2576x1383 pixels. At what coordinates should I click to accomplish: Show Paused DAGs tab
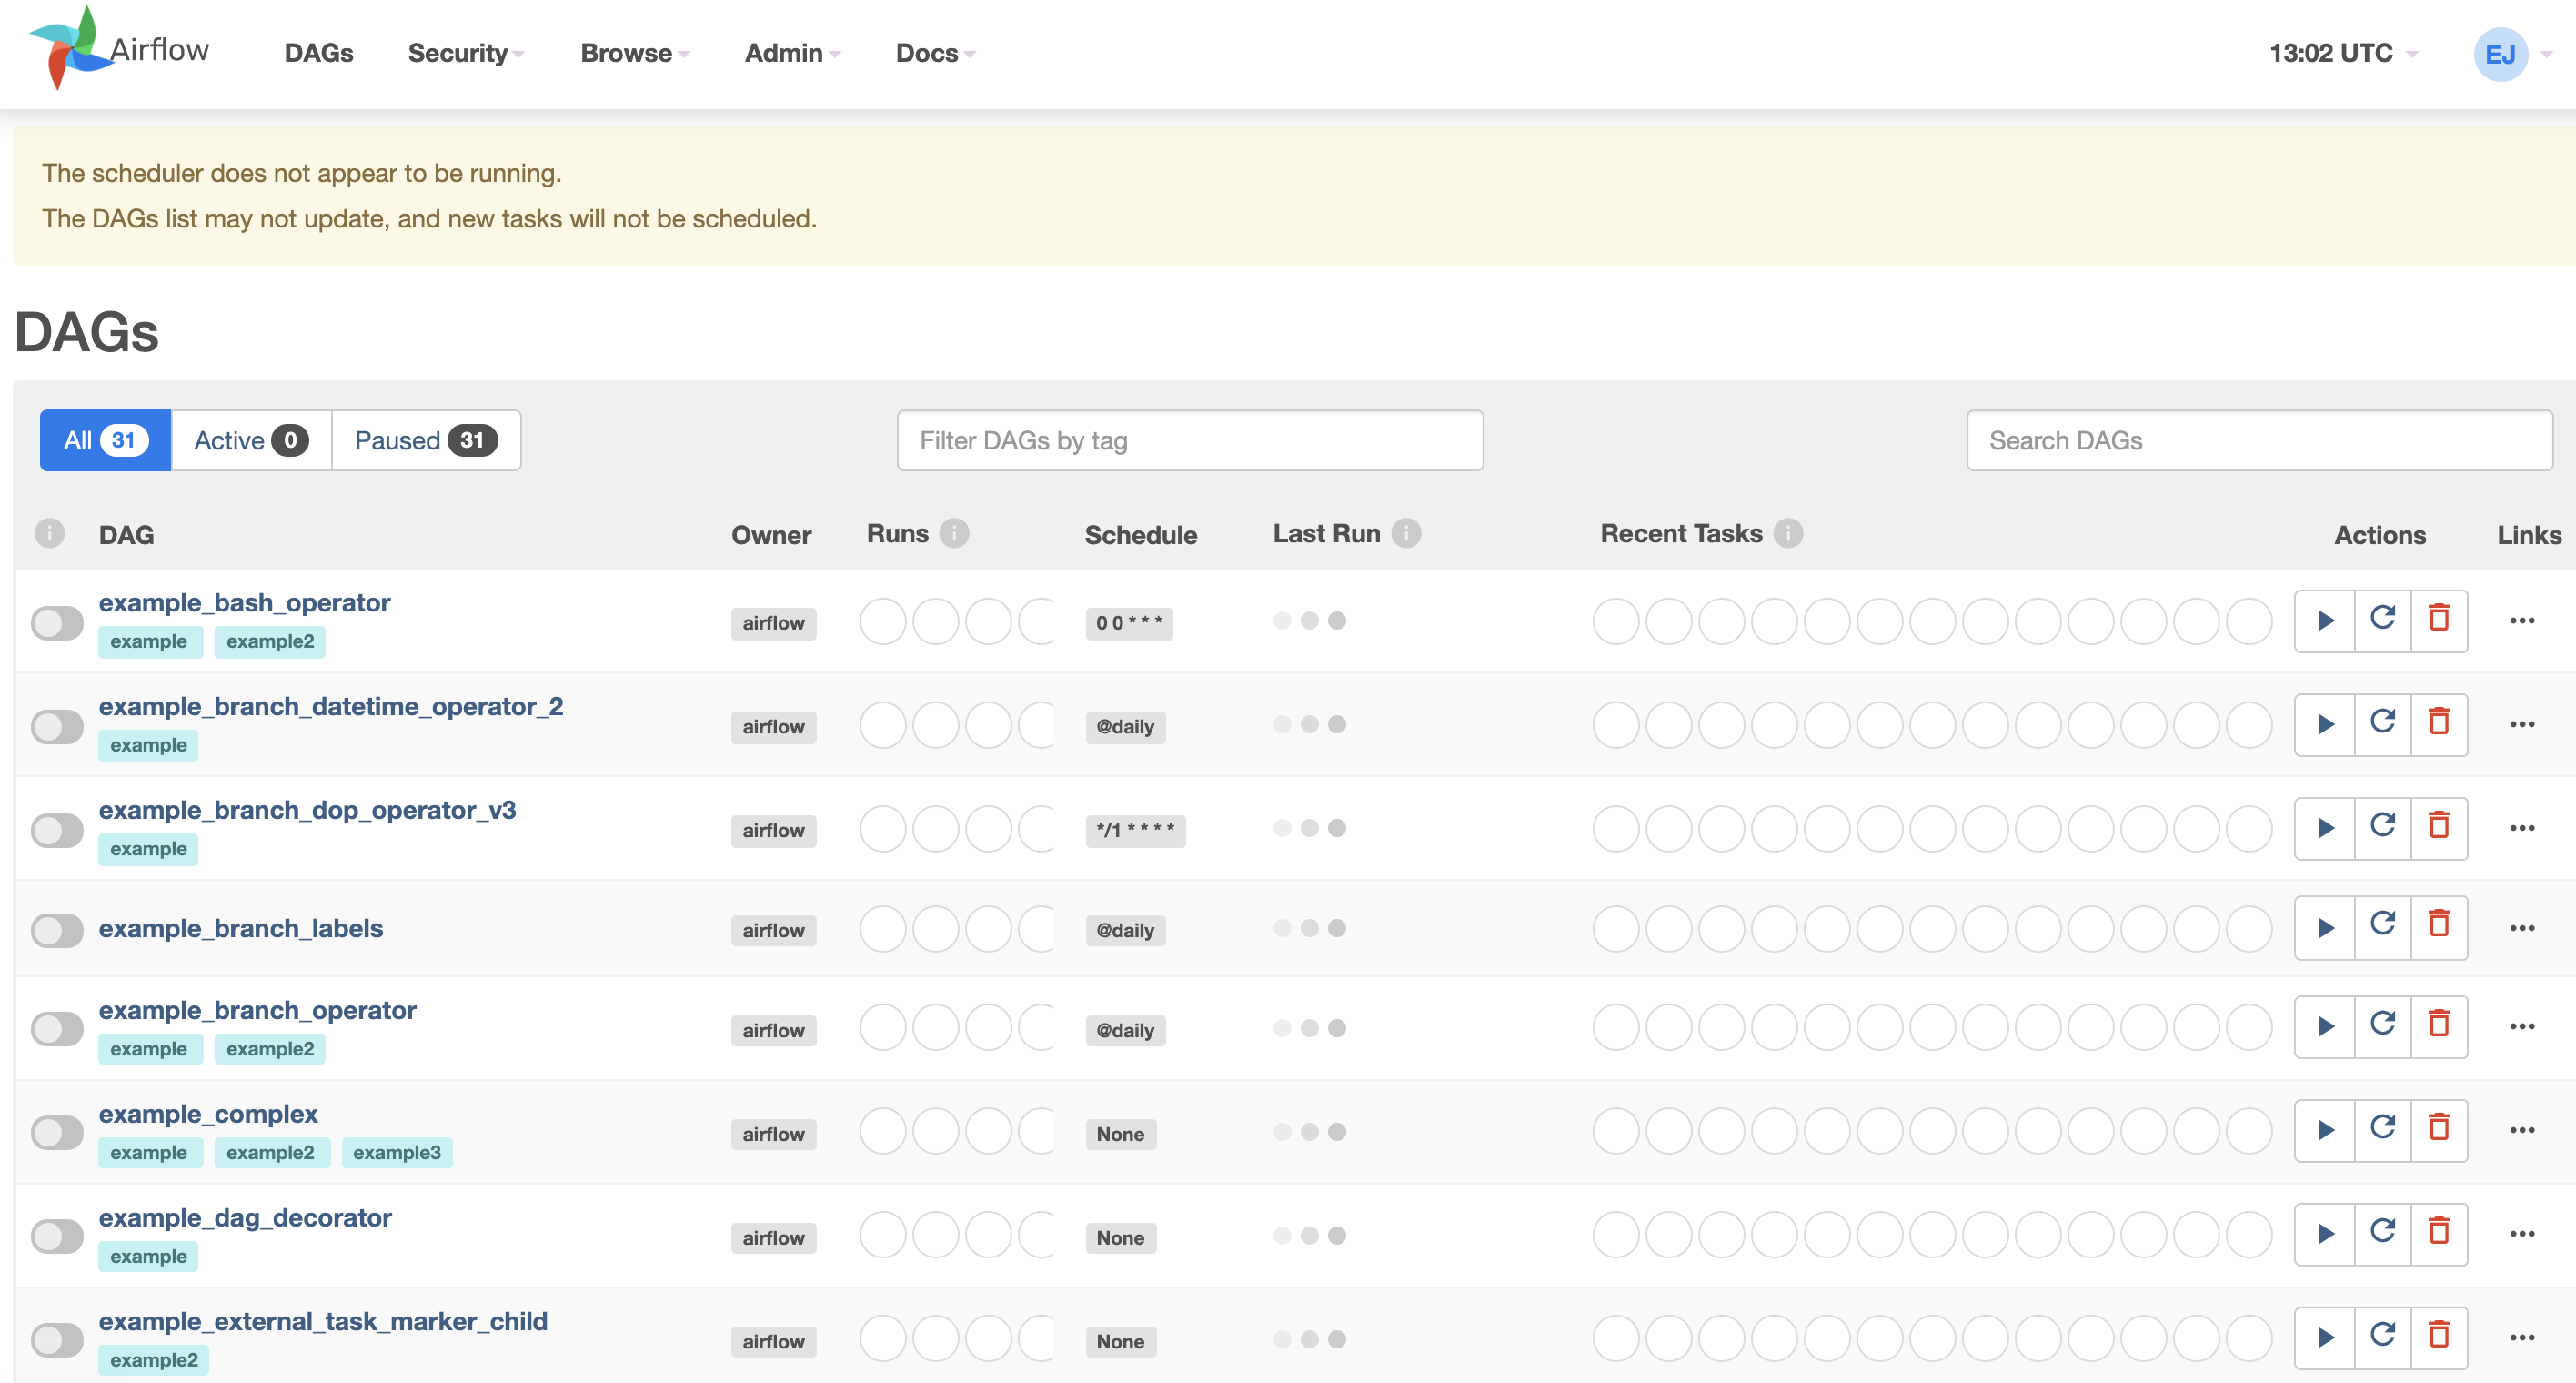click(x=426, y=440)
